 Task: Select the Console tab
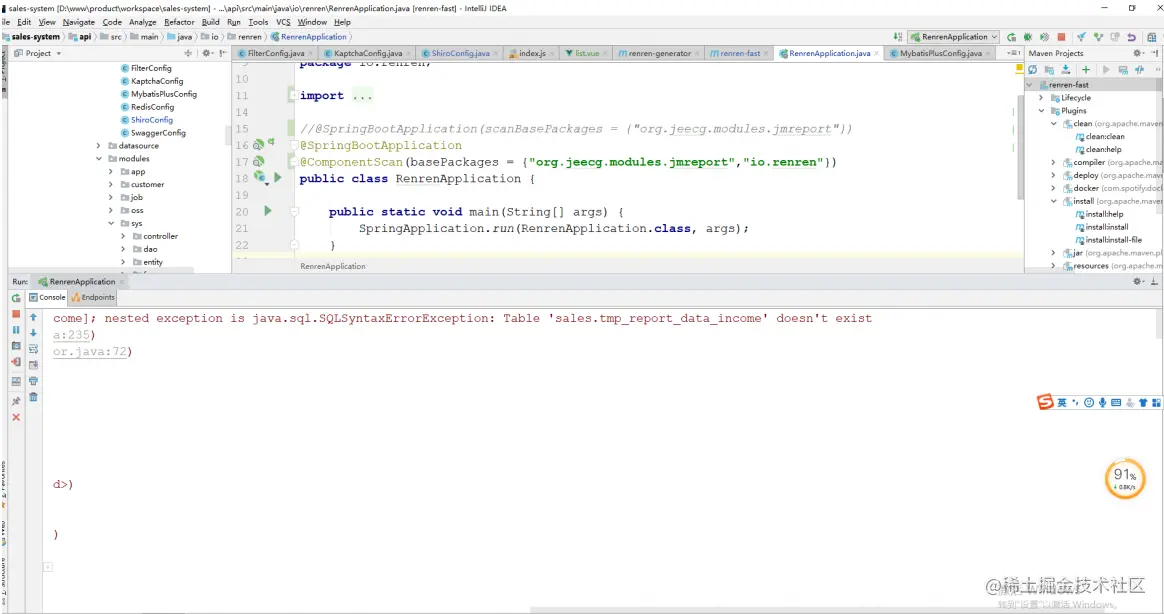[47, 298]
